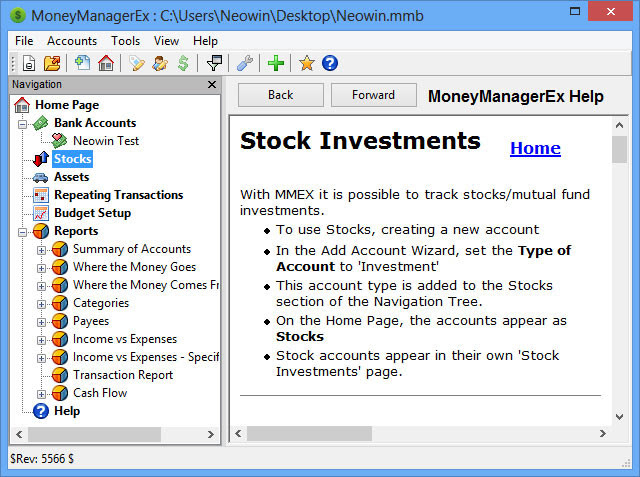Viewport: 640px width, 477px height.
Task: Close the Navigation panel
Action: click(212, 84)
